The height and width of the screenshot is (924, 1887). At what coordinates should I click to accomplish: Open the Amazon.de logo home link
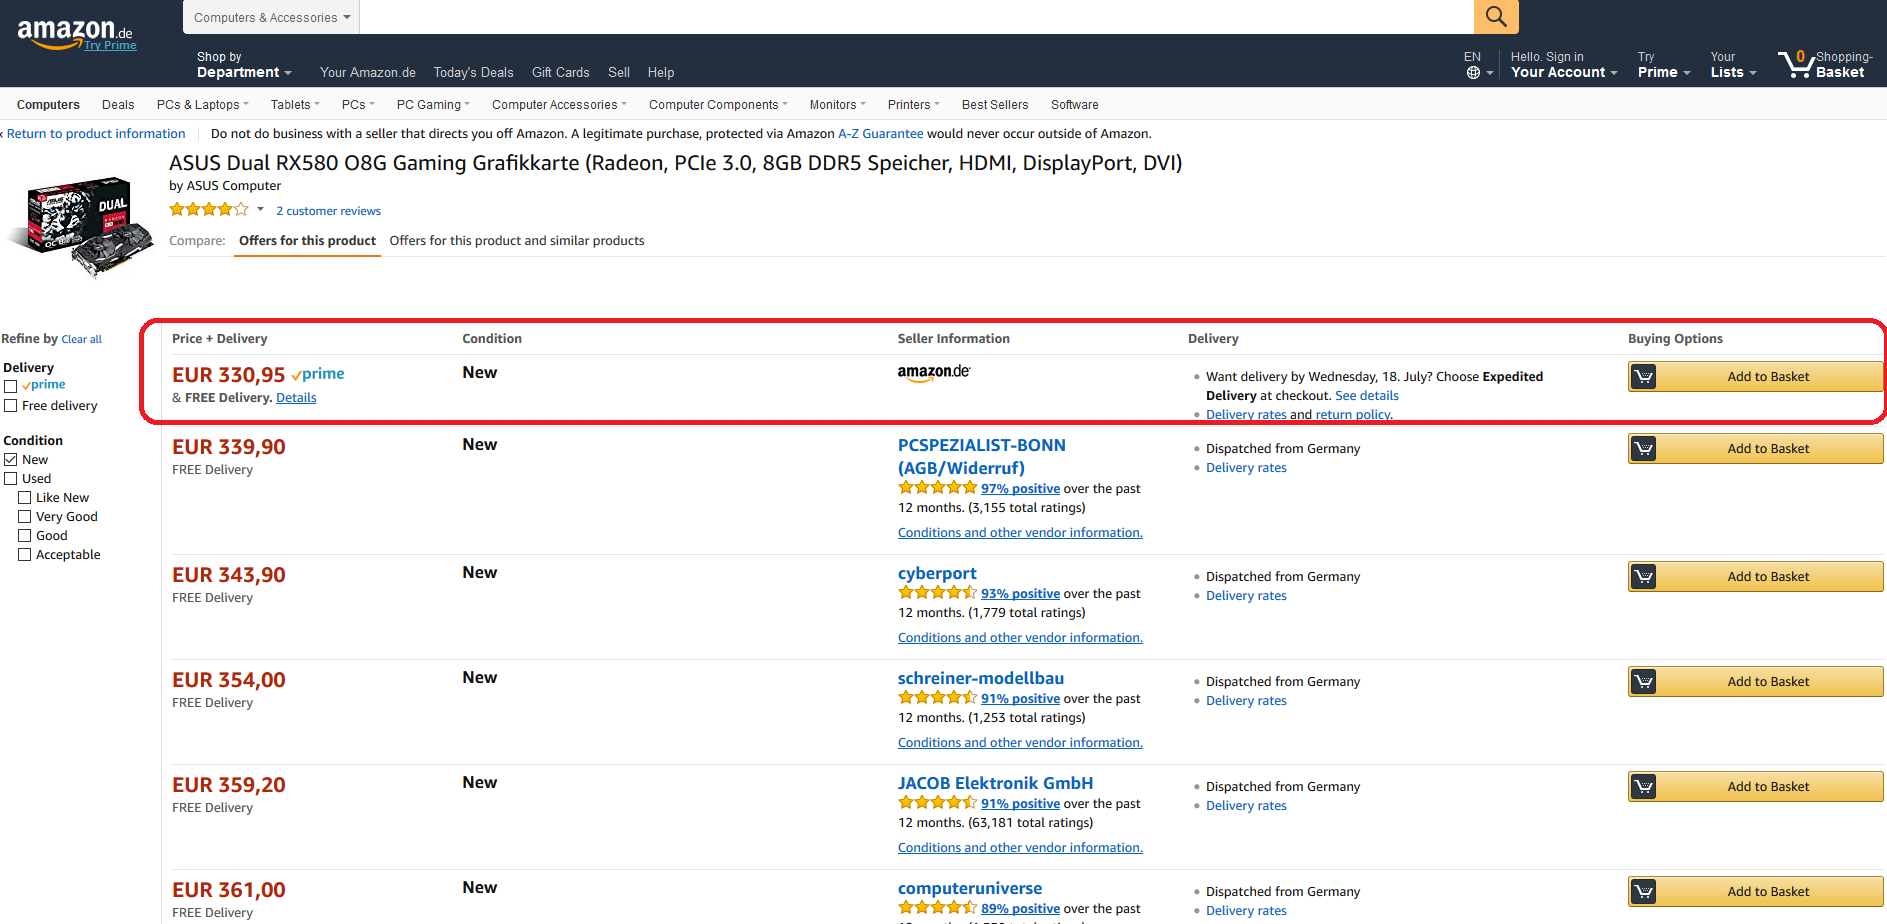(x=74, y=31)
